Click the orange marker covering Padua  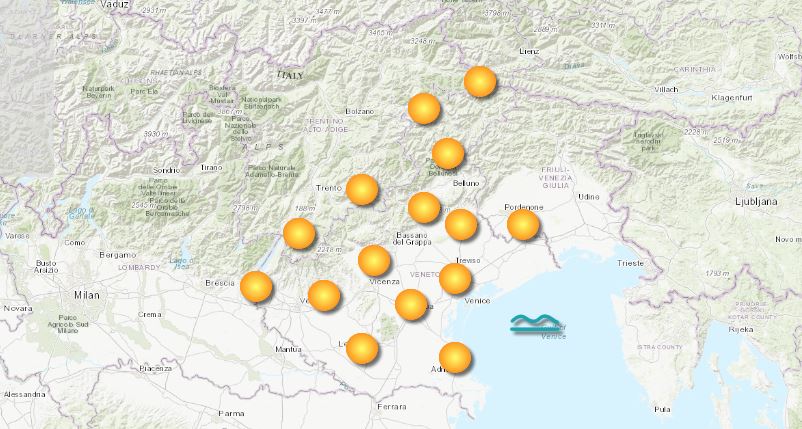[x=411, y=305]
